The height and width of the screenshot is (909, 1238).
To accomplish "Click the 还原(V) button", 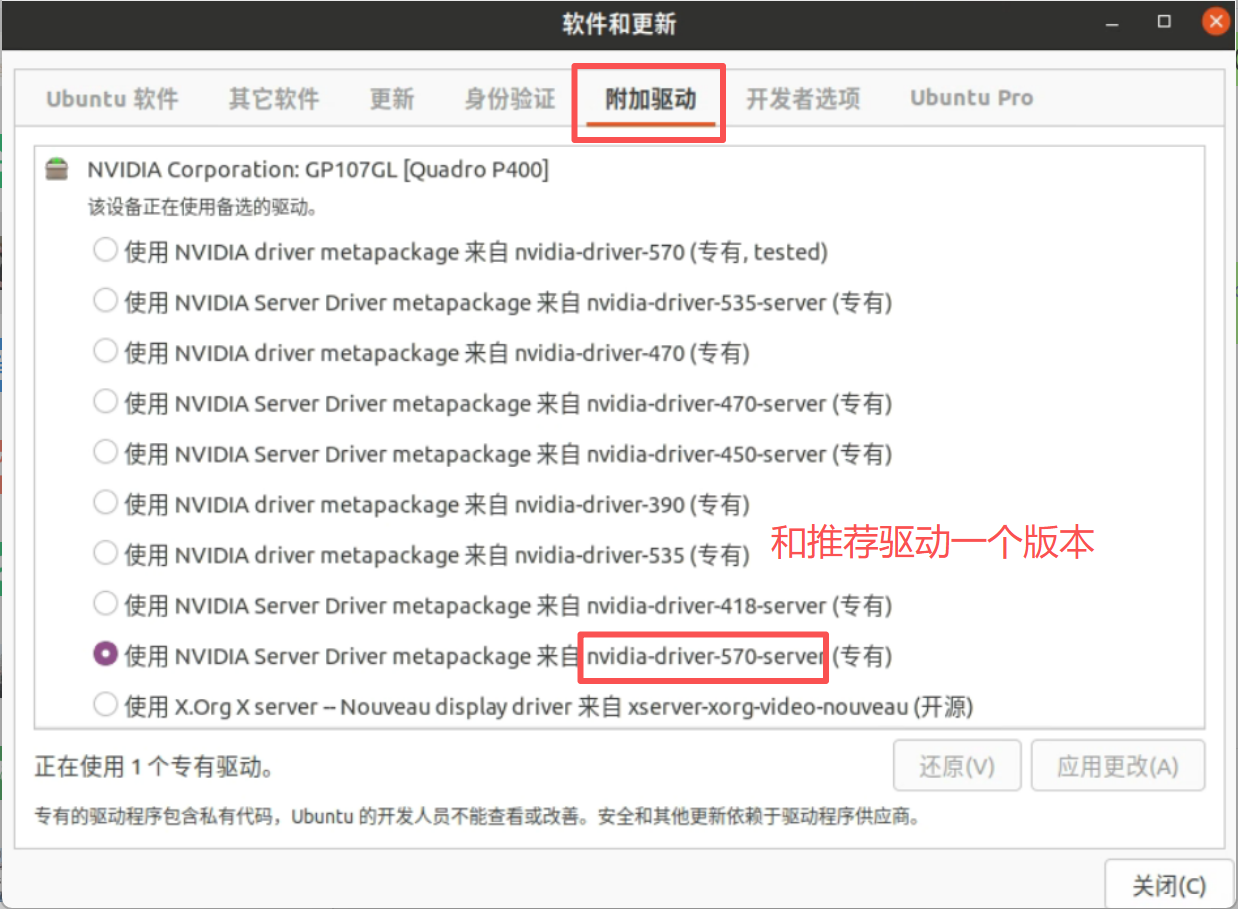I will point(957,767).
